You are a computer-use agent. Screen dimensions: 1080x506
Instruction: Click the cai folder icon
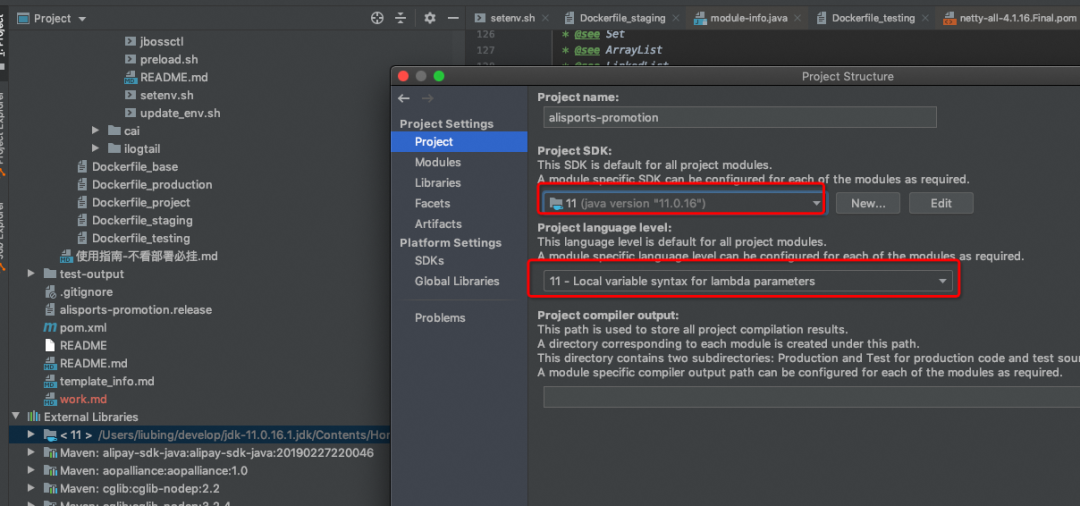tap(114, 131)
